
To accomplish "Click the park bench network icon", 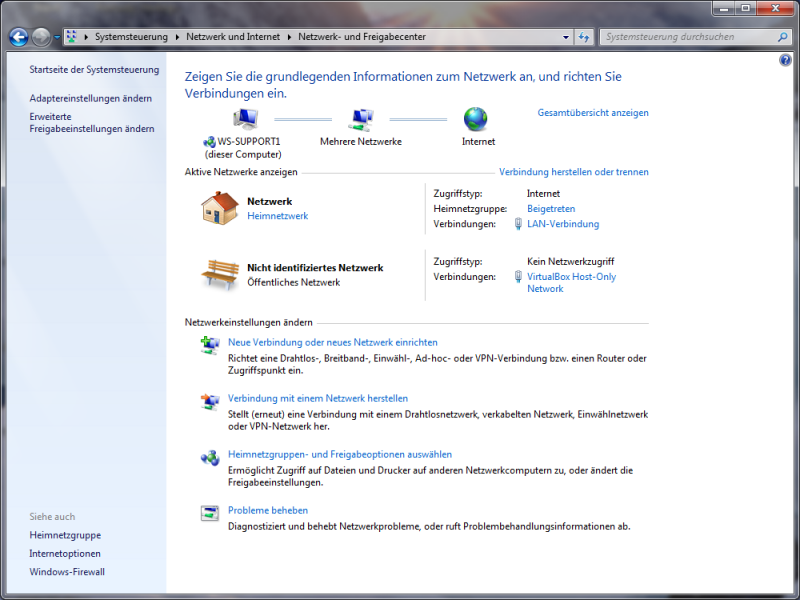I will point(219,273).
